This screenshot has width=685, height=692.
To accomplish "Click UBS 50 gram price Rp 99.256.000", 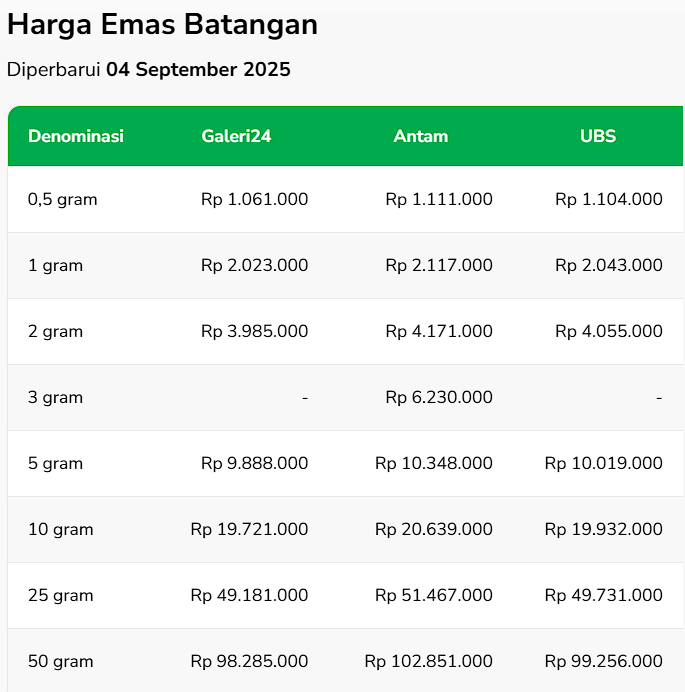I will click(x=604, y=661).
